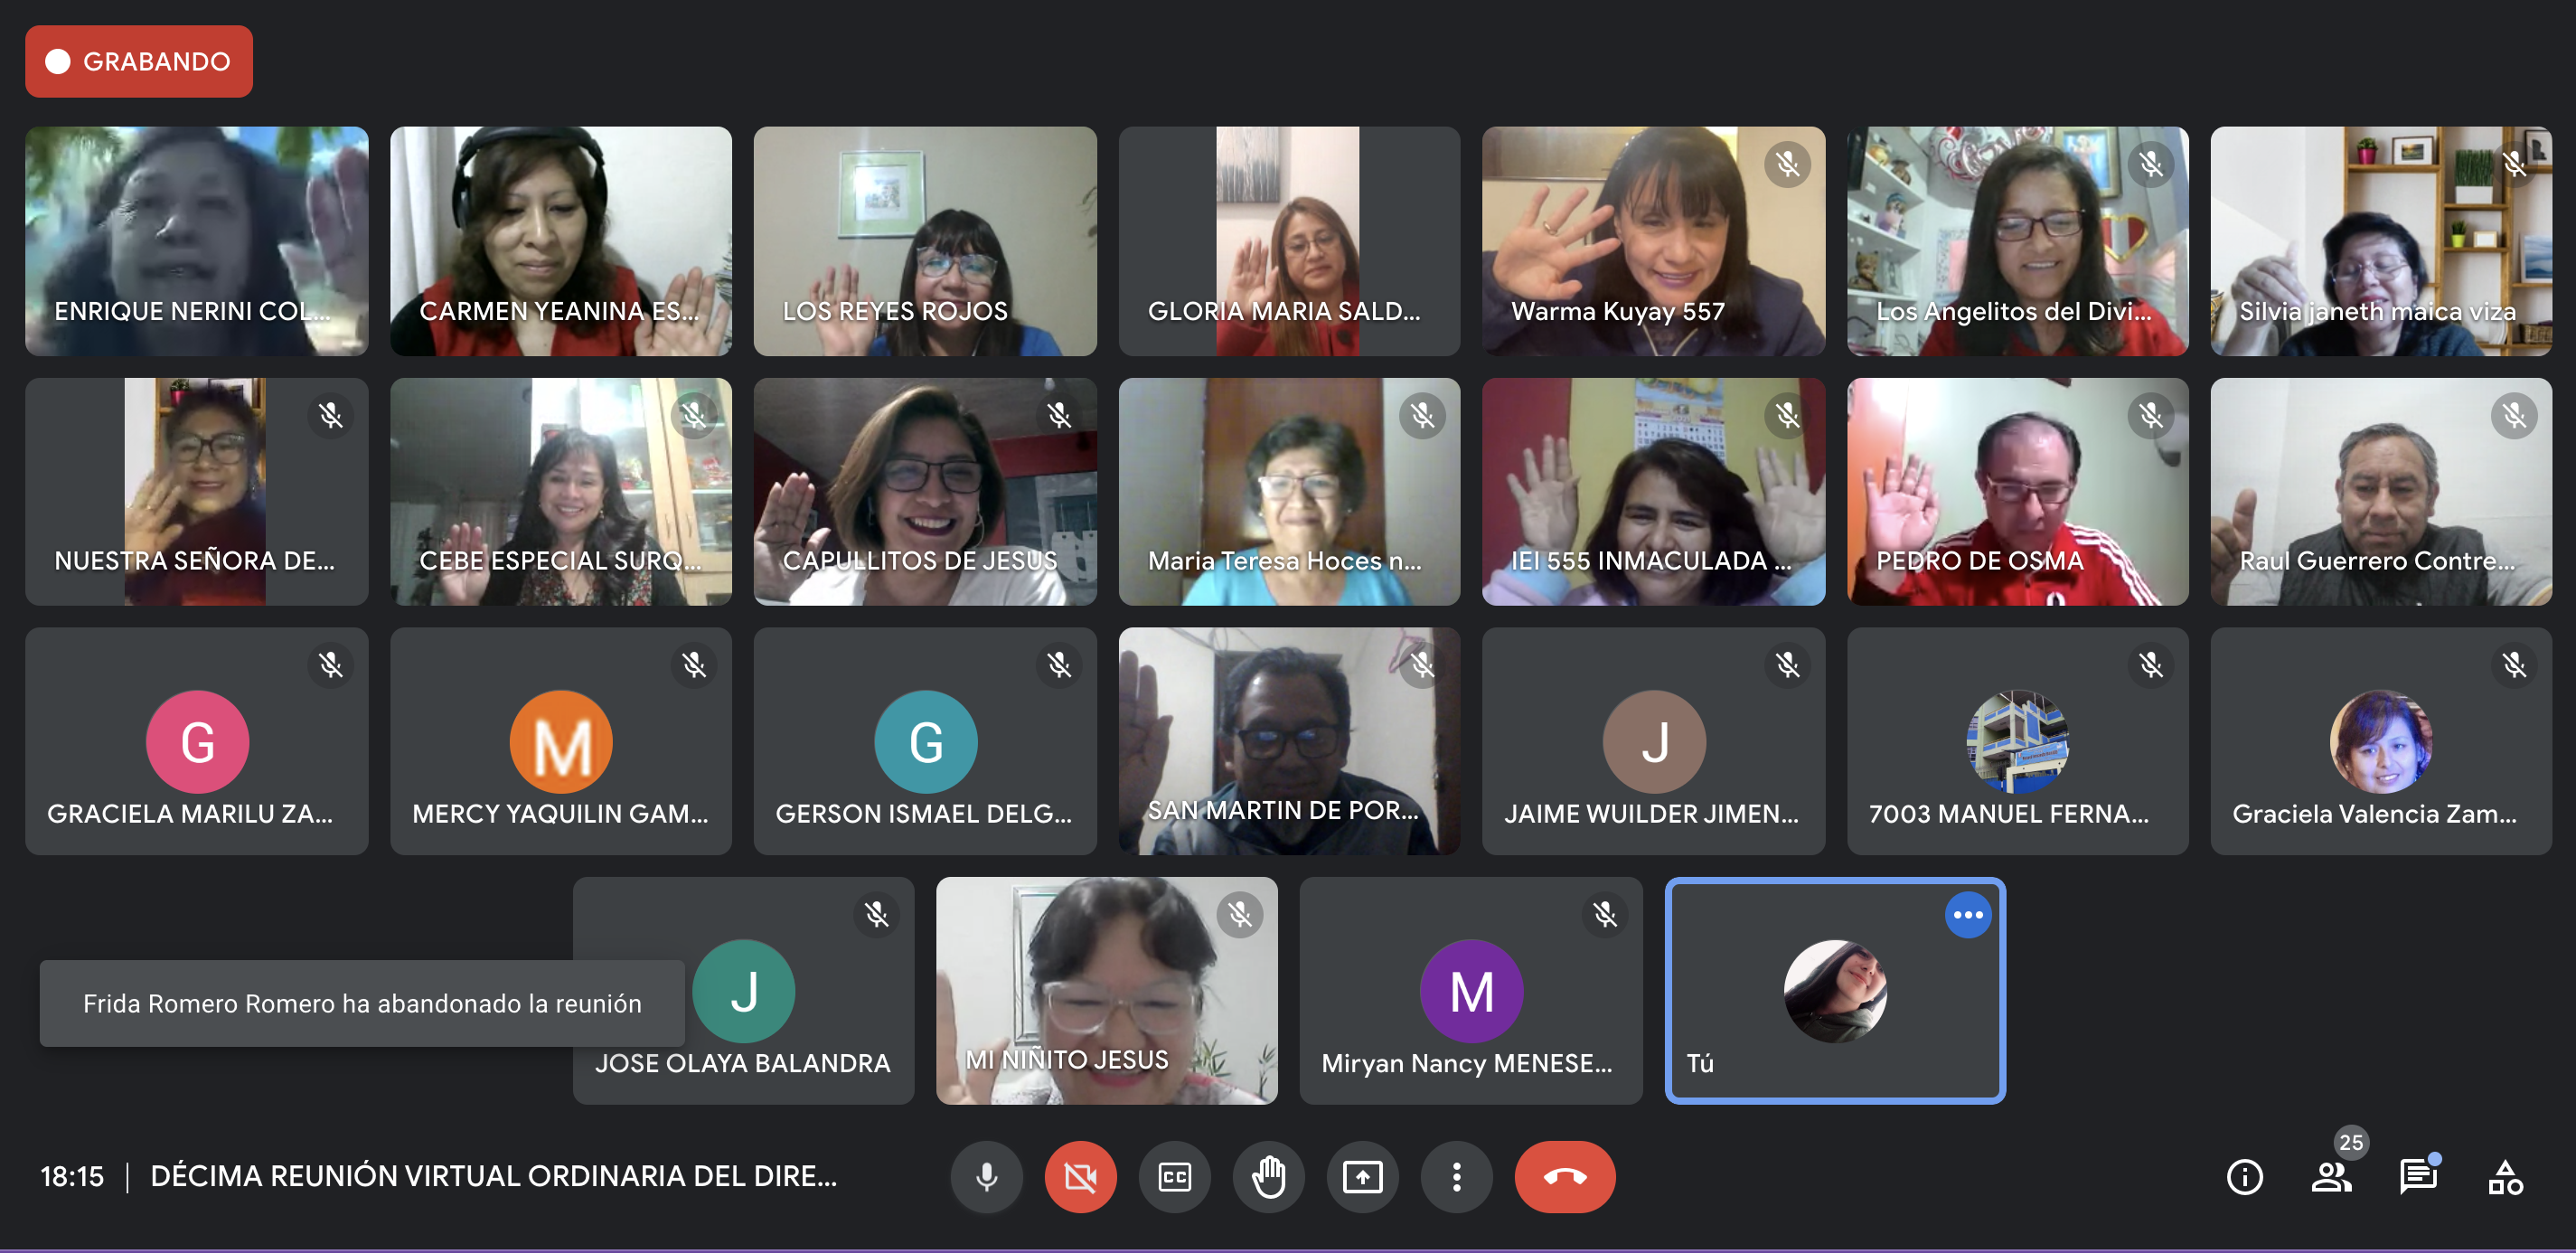Image resolution: width=2576 pixels, height=1253 pixels.
Task: Select the Warma Kuyay 557 video tile
Action: click(1653, 240)
